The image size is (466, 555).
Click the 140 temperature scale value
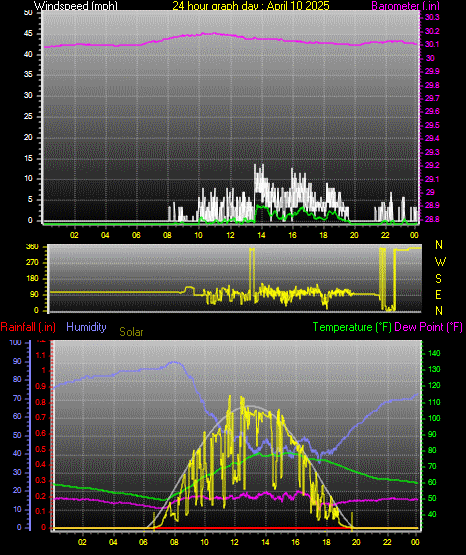434,353
